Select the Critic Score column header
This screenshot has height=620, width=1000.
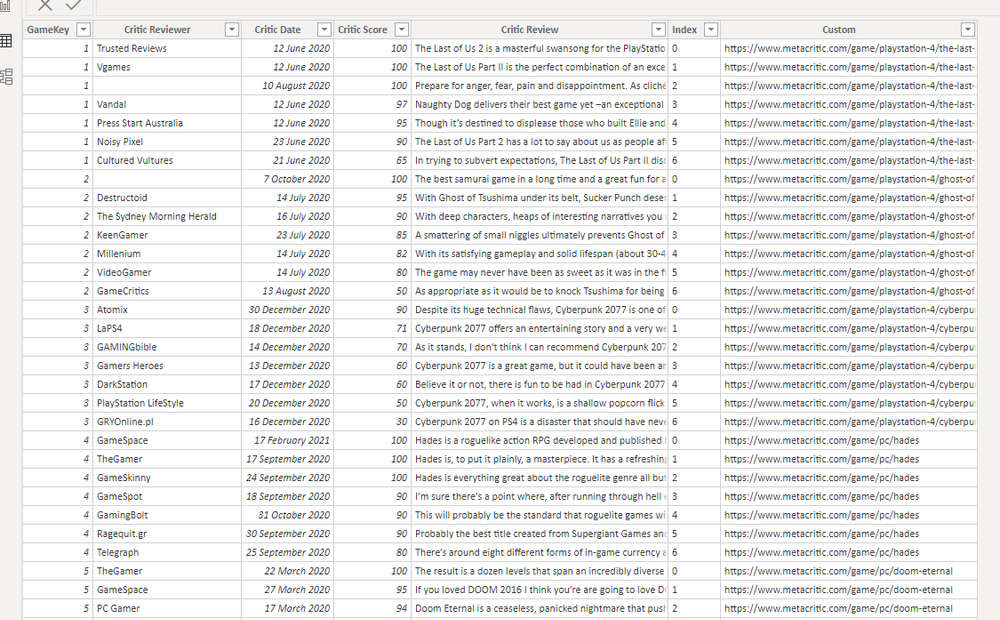click(x=372, y=29)
